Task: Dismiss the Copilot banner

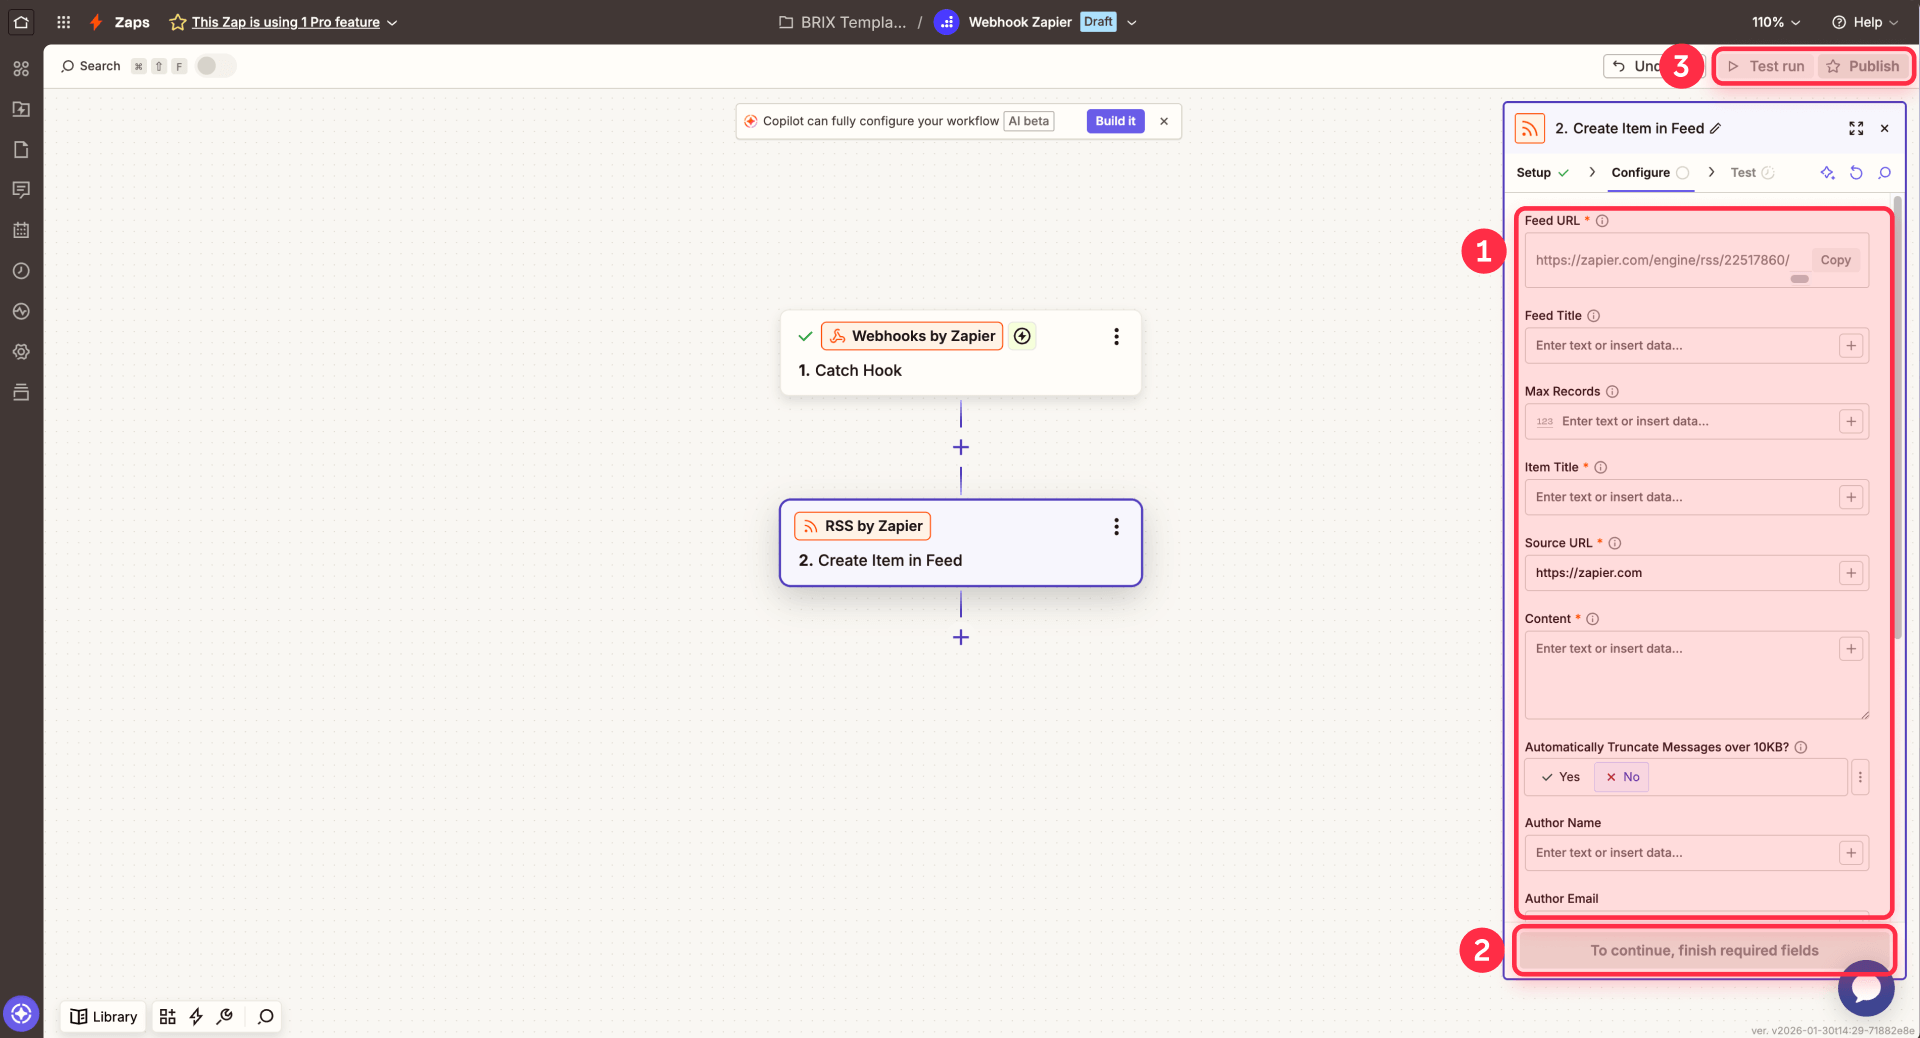Action: point(1164,121)
